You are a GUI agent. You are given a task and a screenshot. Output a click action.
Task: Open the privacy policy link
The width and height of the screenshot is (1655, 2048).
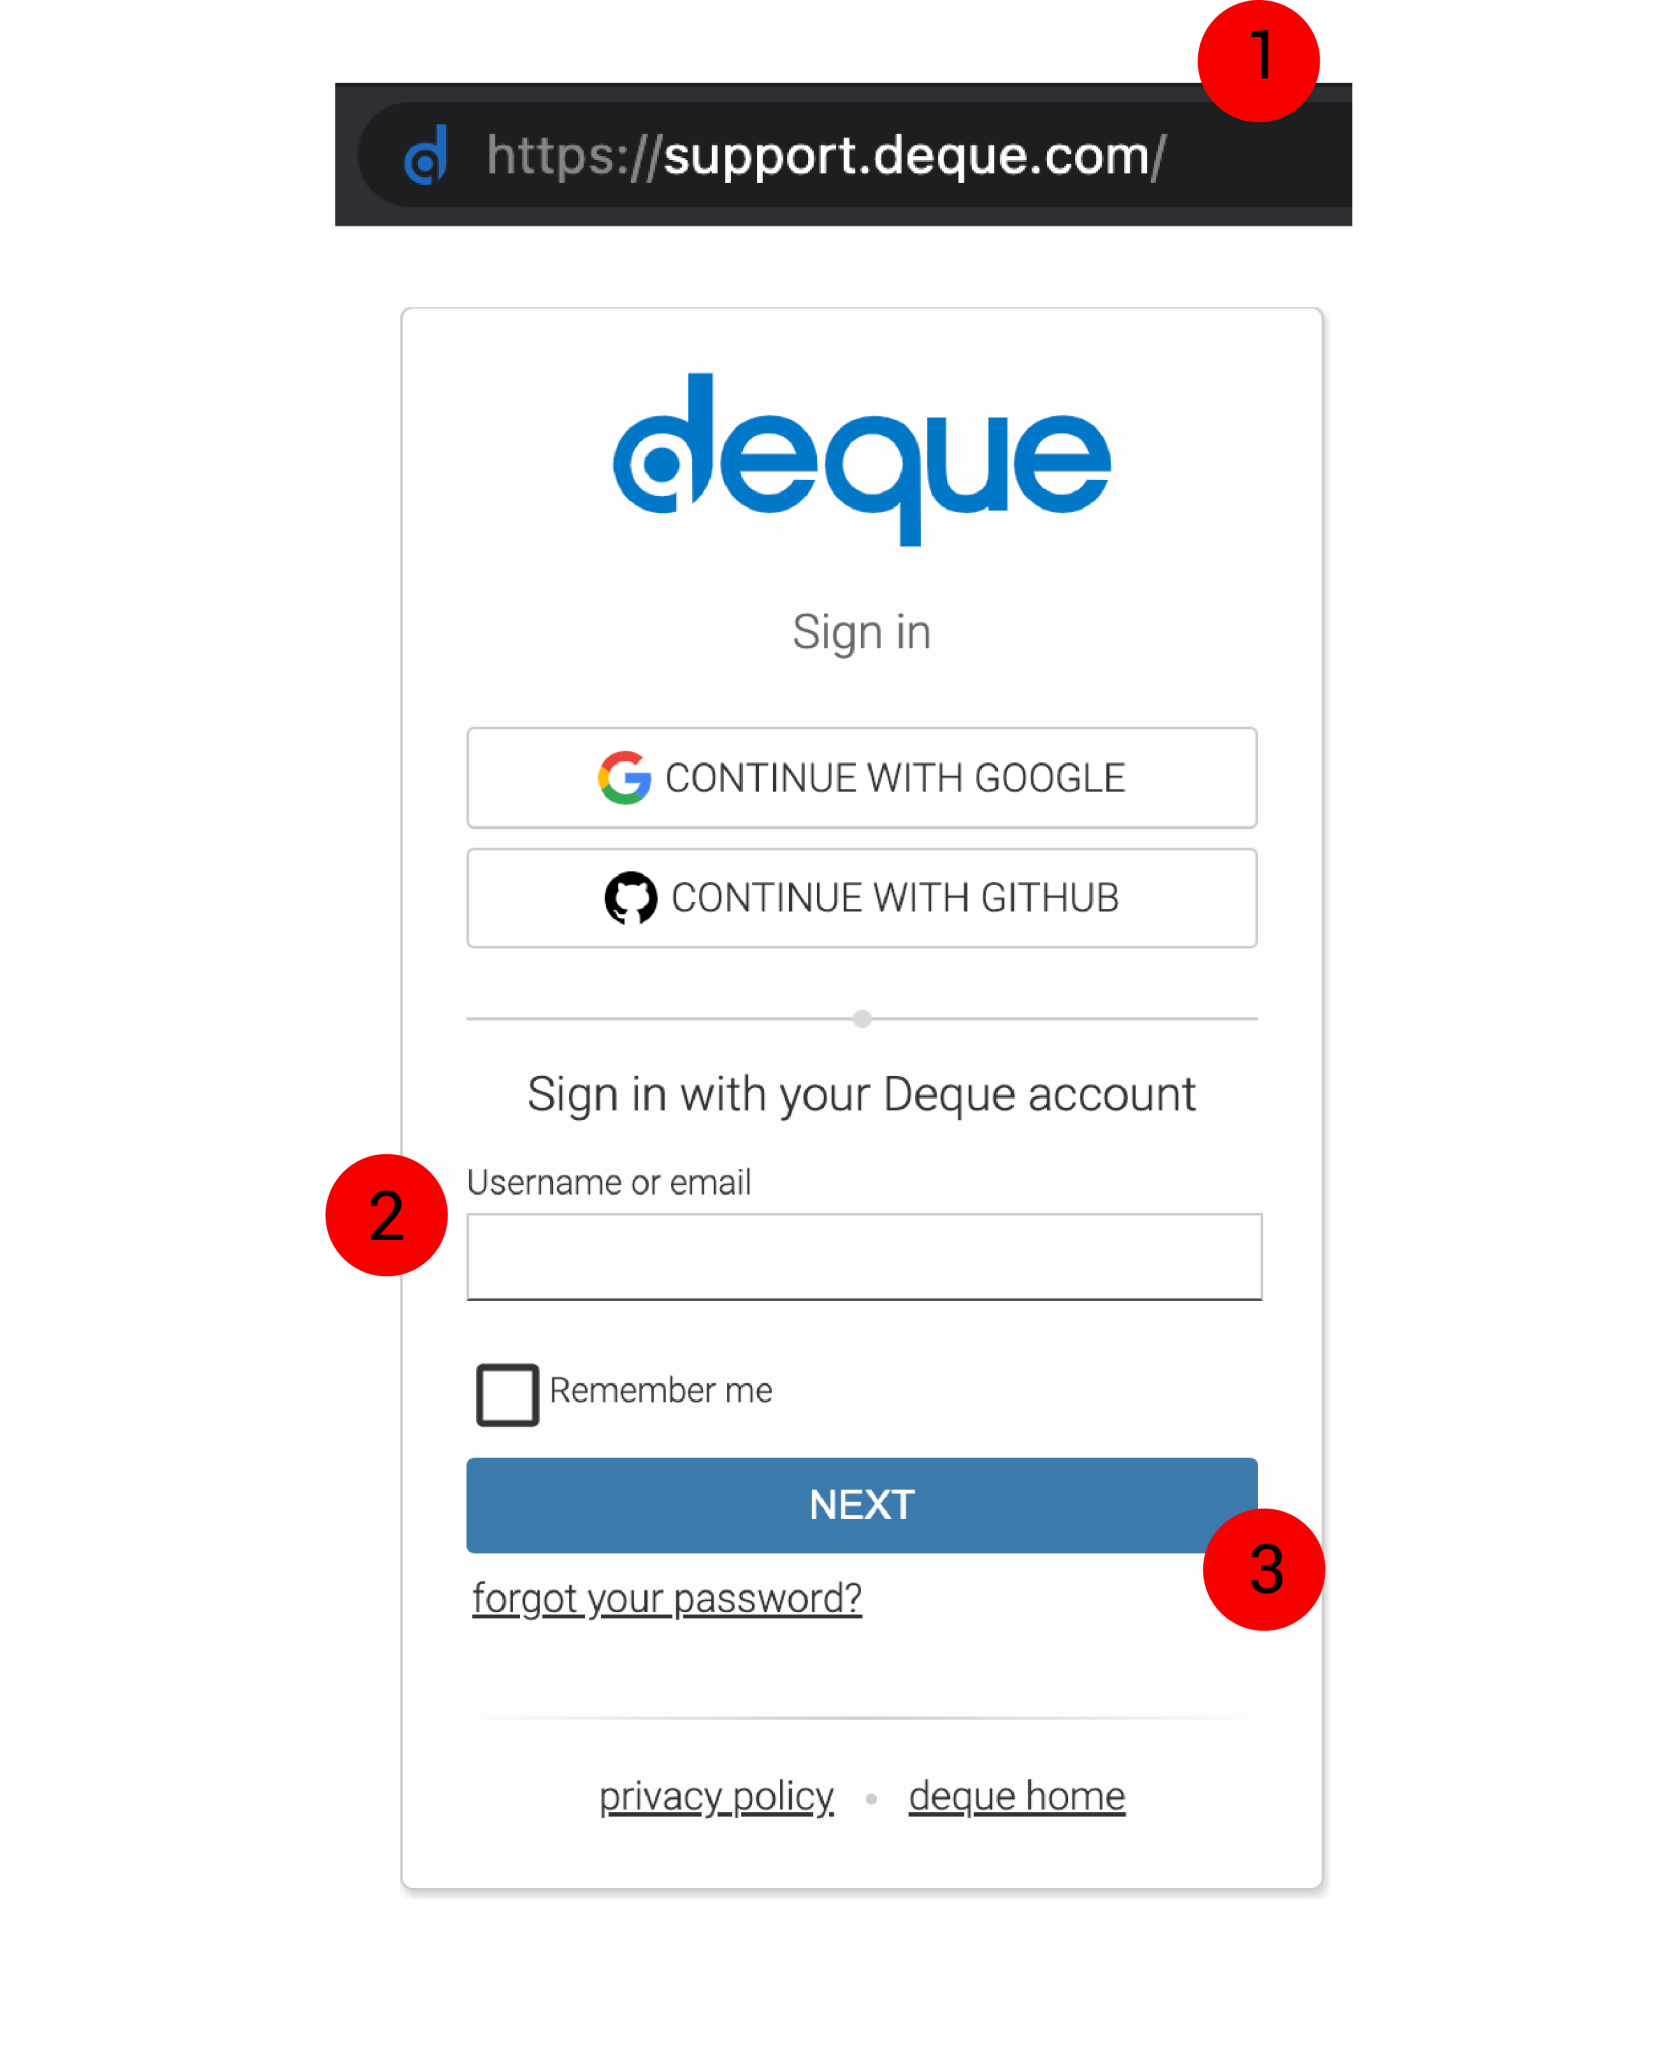coord(716,1797)
